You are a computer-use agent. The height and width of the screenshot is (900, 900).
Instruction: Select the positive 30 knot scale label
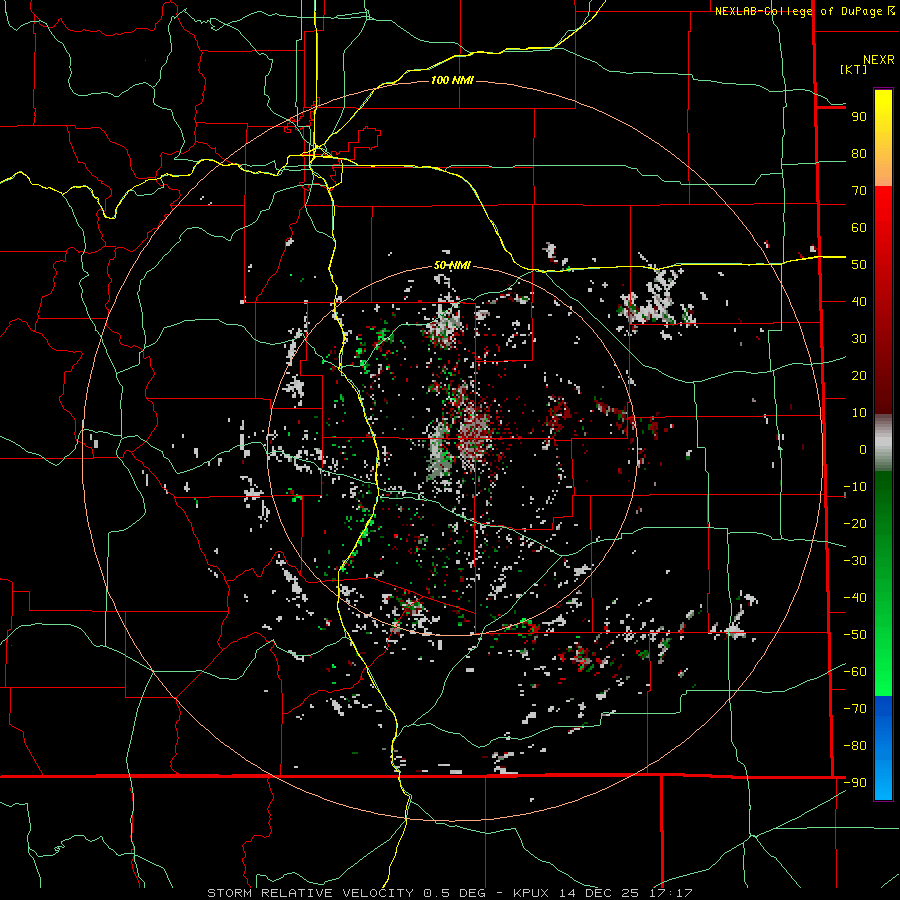[859, 339]
